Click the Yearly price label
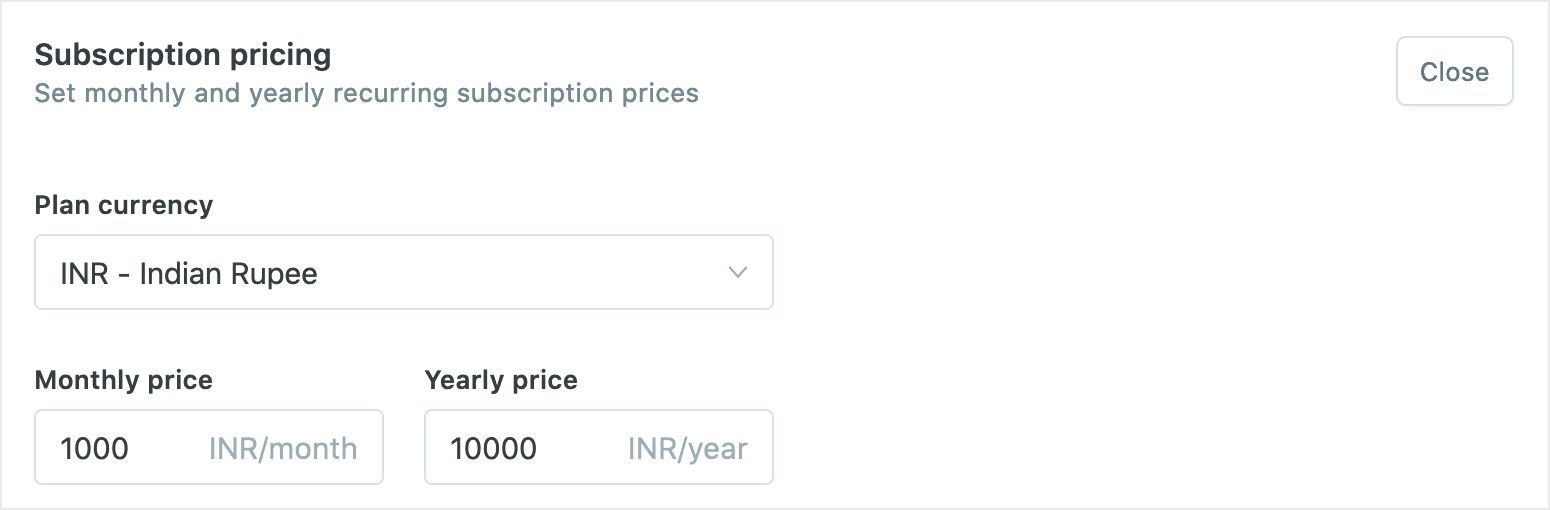Viewport: 1550px width, 510px height. (501, 380)
